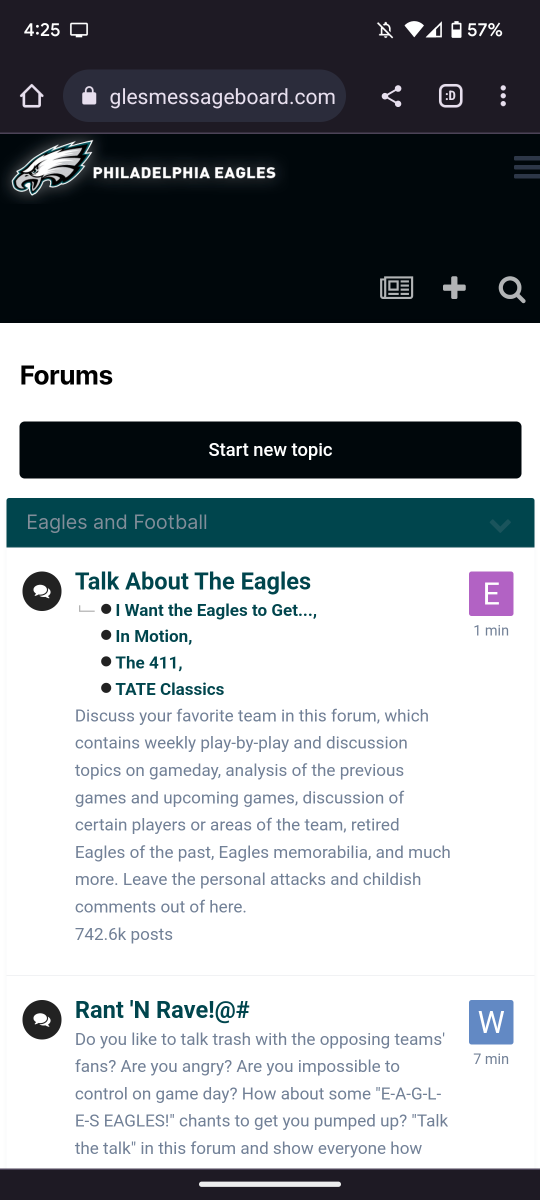Tap speech bubble icon beside Rant 'N Rave

(42, 1020)
